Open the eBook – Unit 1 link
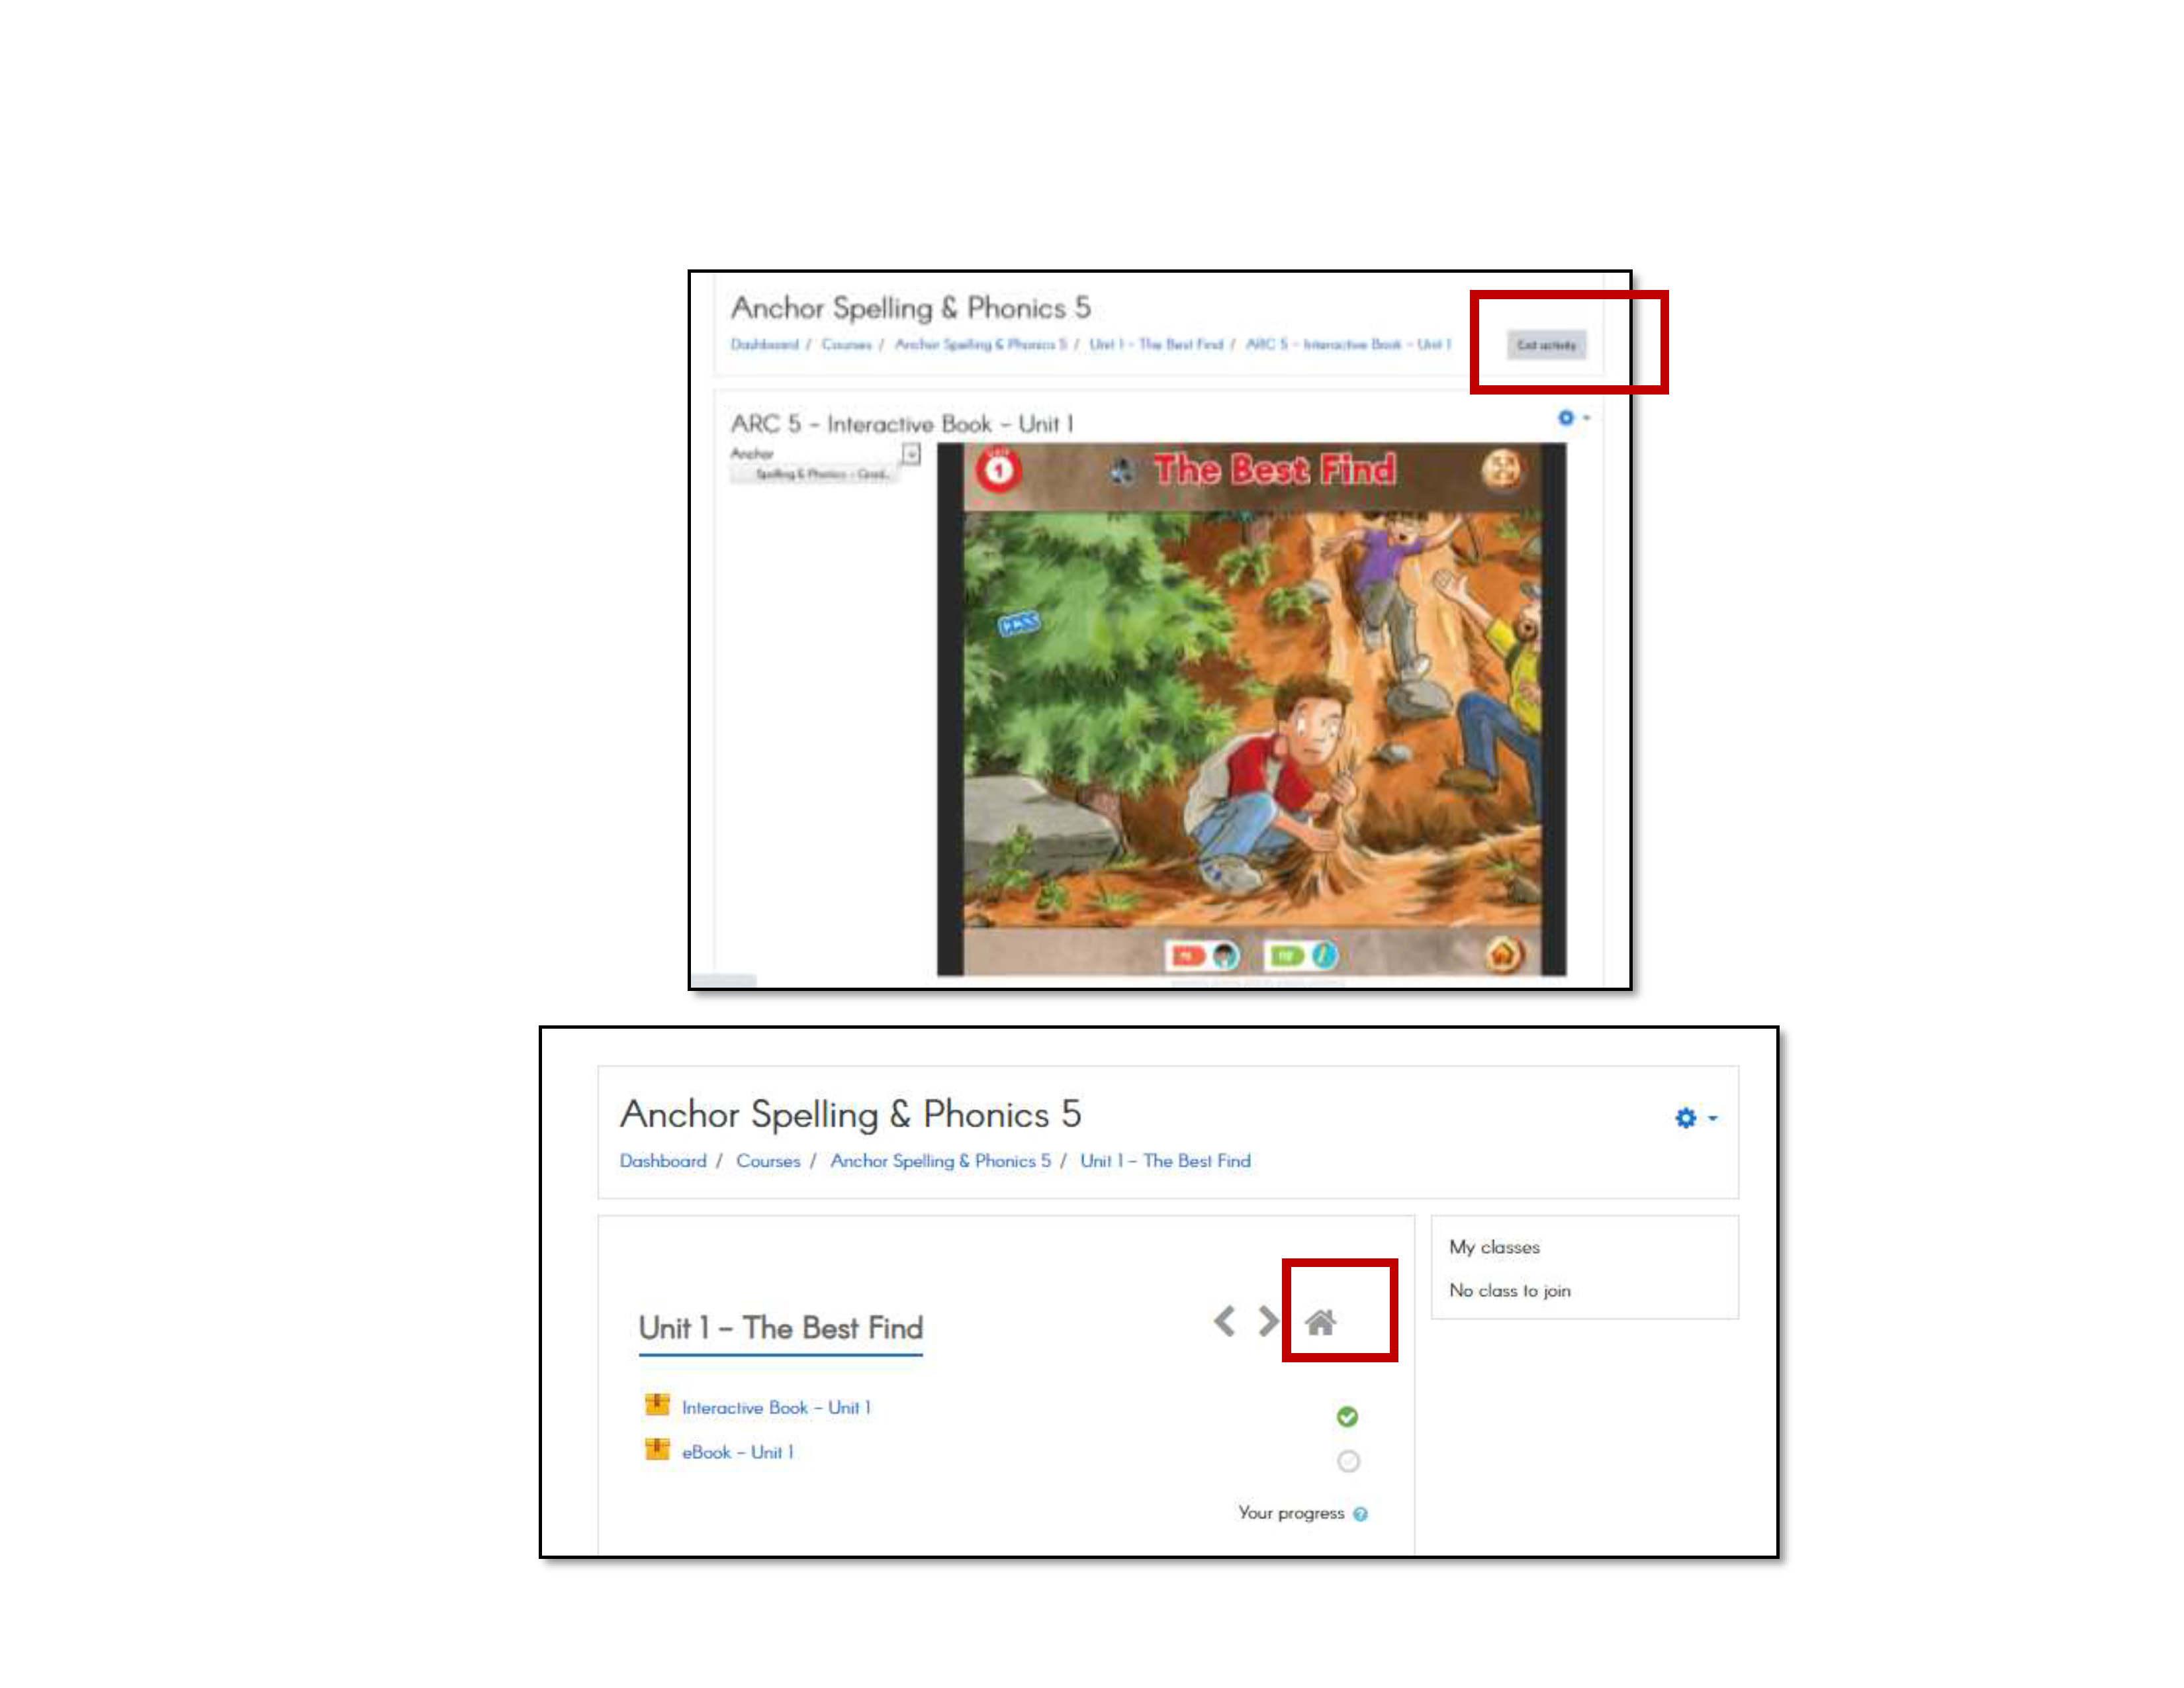2184x1688 pixels. (737, 1452)
